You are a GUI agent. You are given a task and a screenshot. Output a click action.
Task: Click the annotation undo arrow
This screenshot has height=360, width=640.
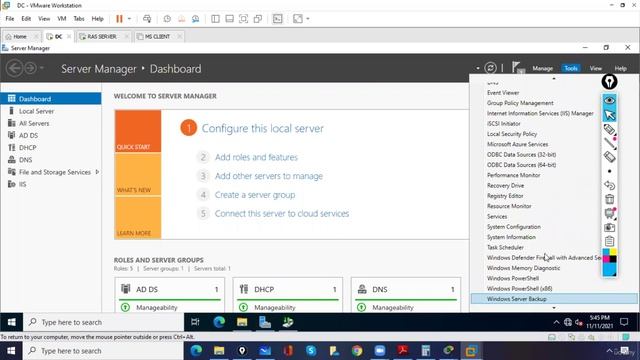pyautogui.click(x=609, y=185)
